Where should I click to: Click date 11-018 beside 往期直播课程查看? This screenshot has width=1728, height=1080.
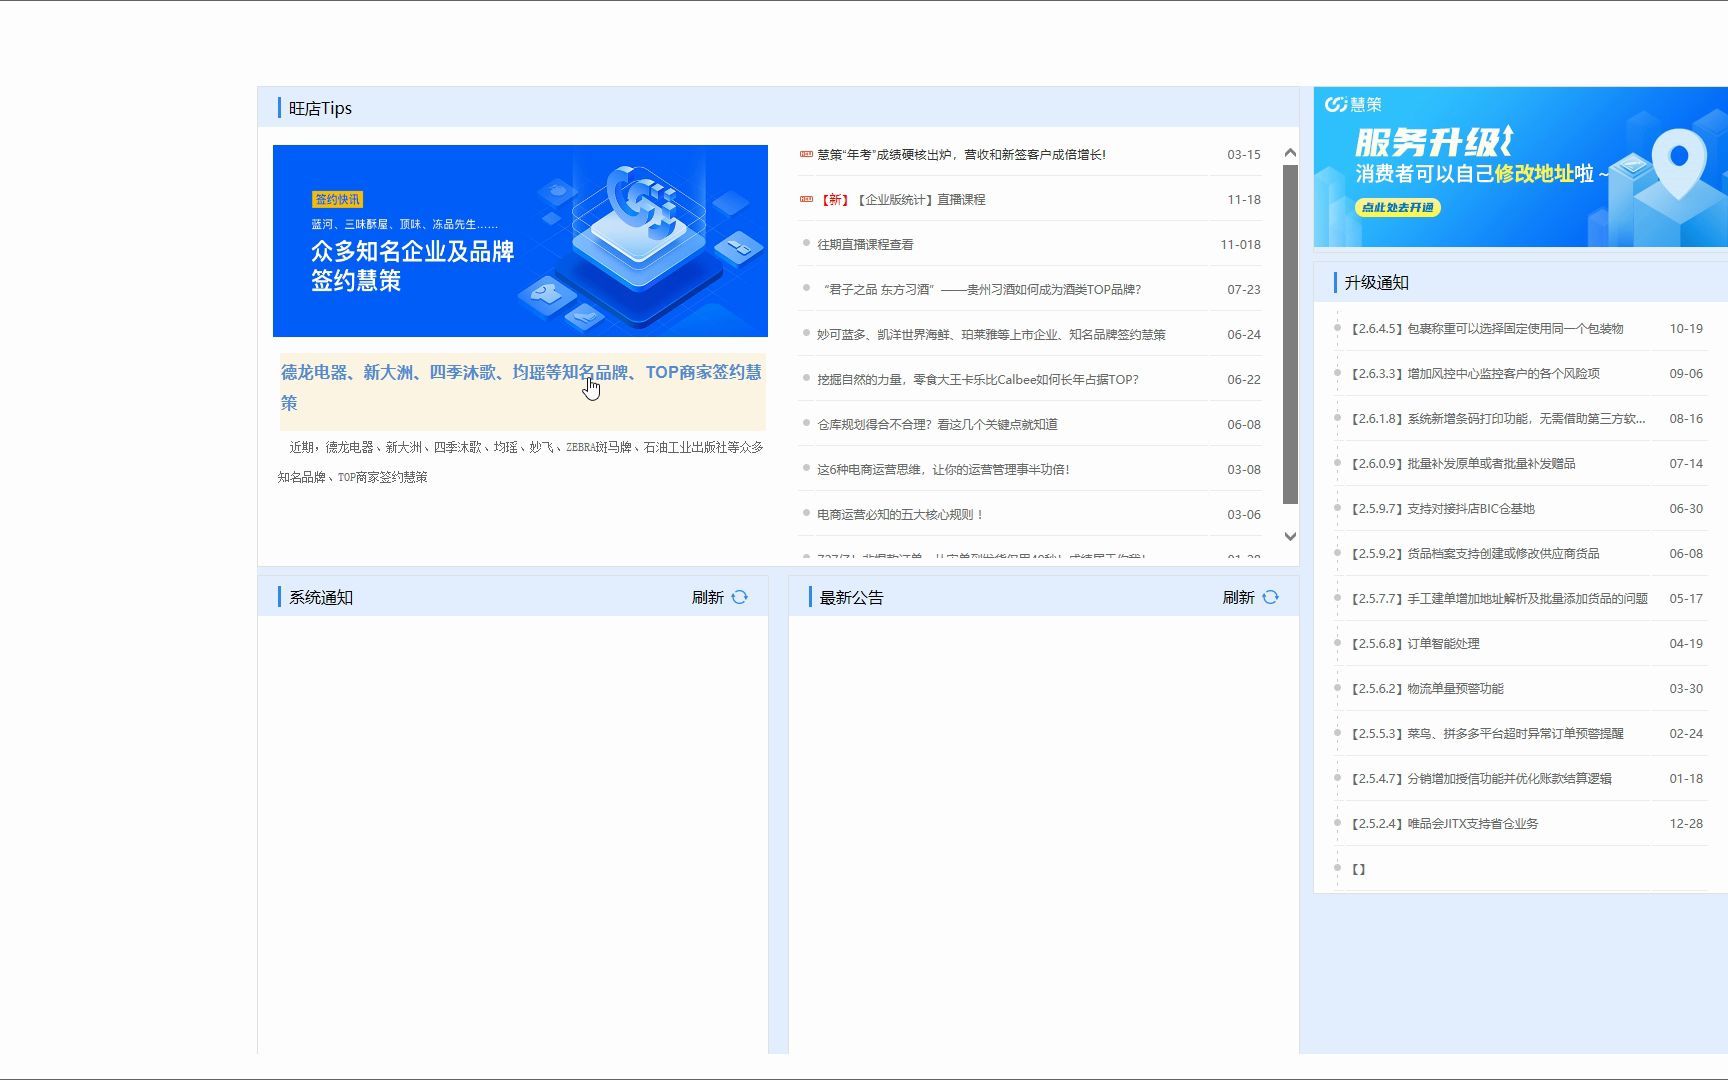tap(1240, 244)
